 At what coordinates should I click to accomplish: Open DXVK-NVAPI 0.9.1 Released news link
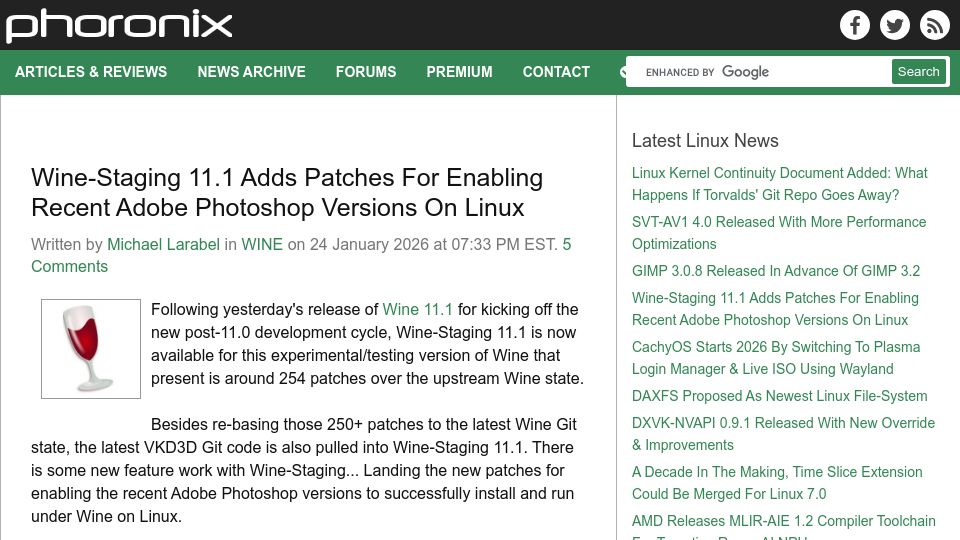coord(783,433)
